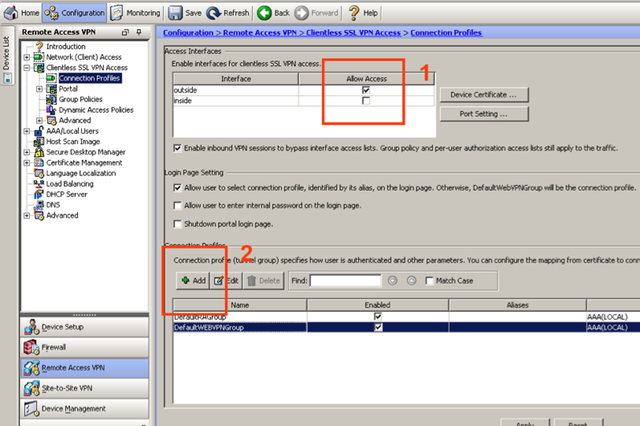
Task: Expand Network (Client) Access node
Action: 27,57
